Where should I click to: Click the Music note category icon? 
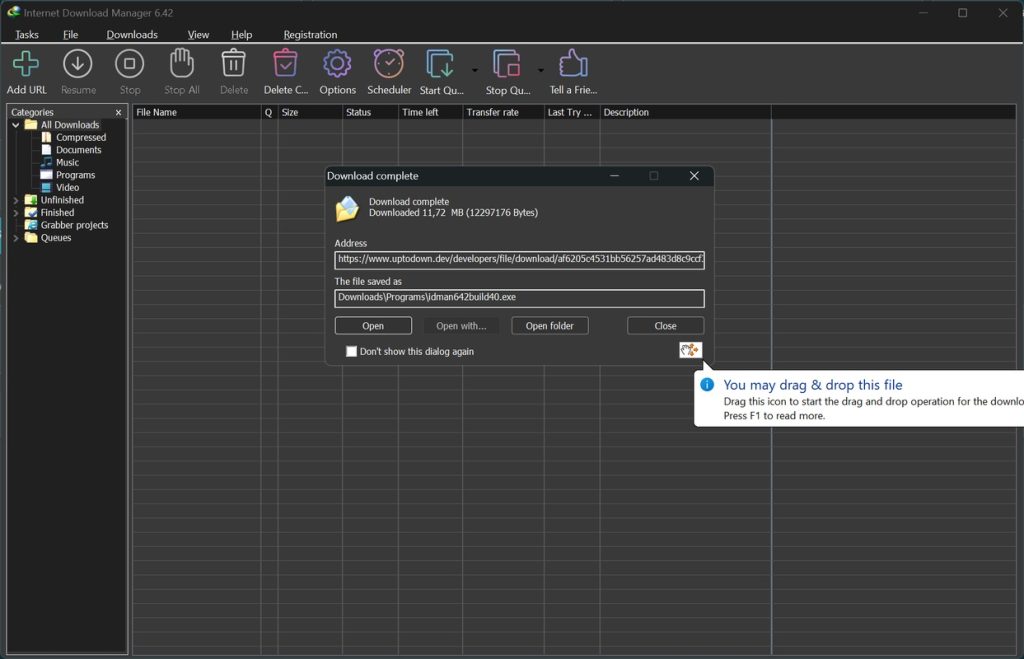point(46,162)
